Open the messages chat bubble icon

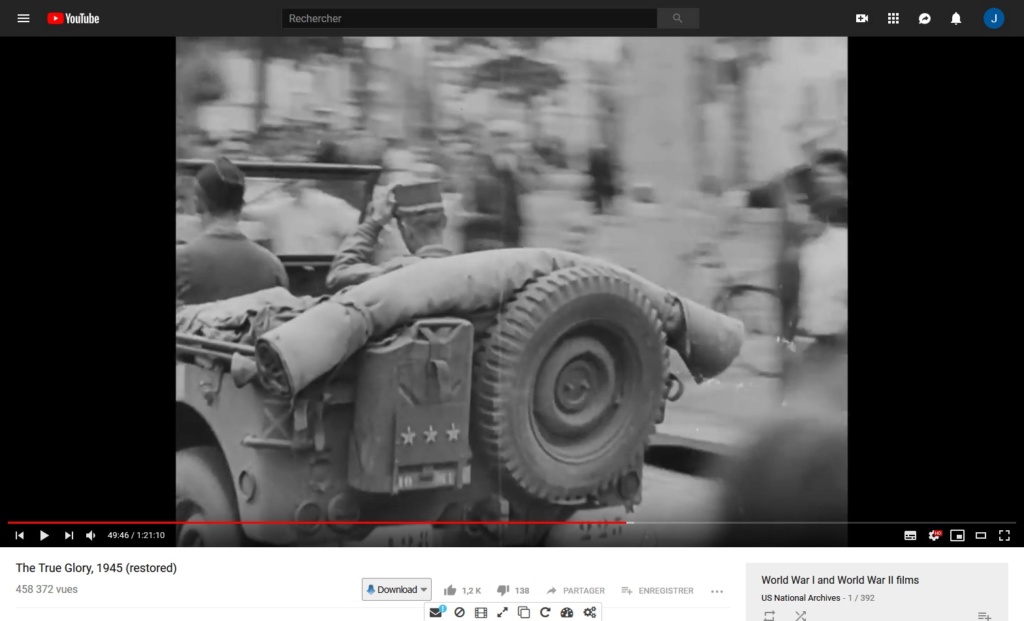click(925, 18)
